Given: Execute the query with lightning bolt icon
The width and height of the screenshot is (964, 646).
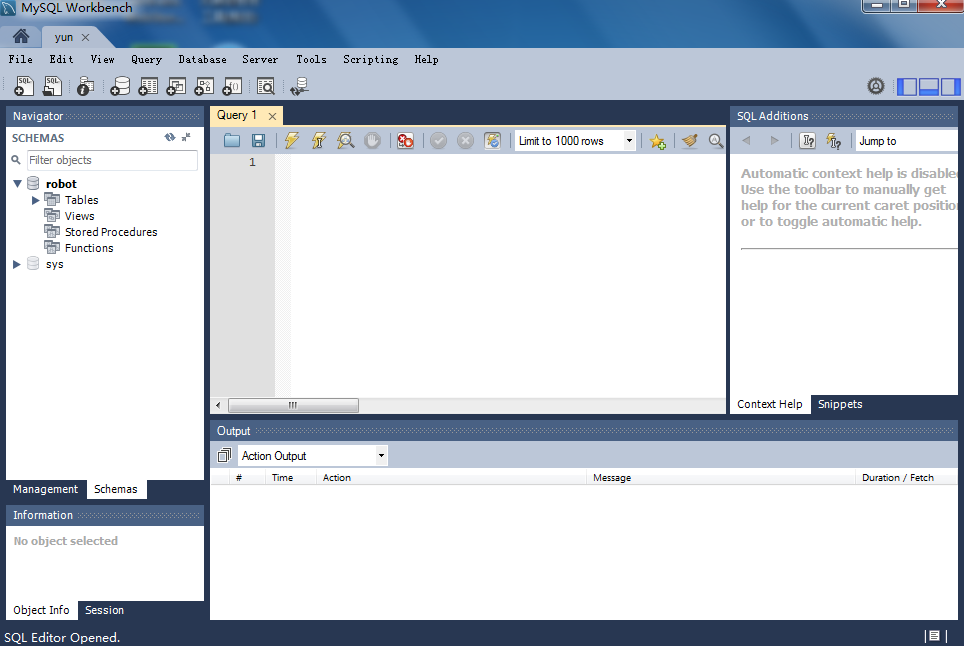Looking at the screenshot, I should point(291,141).
